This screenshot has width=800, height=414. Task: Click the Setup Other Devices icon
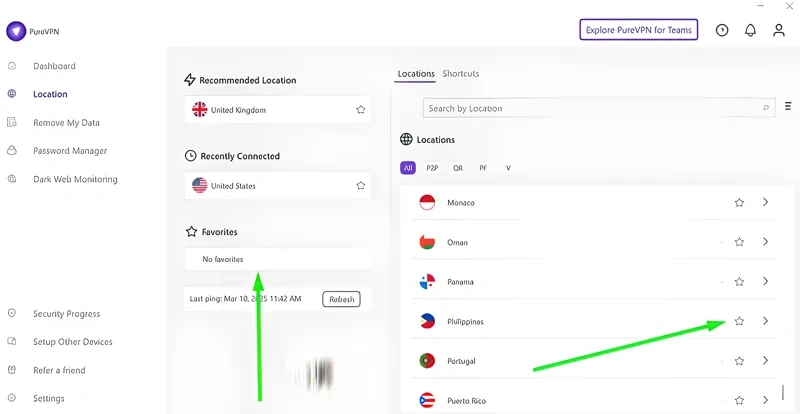pos(12,342)
